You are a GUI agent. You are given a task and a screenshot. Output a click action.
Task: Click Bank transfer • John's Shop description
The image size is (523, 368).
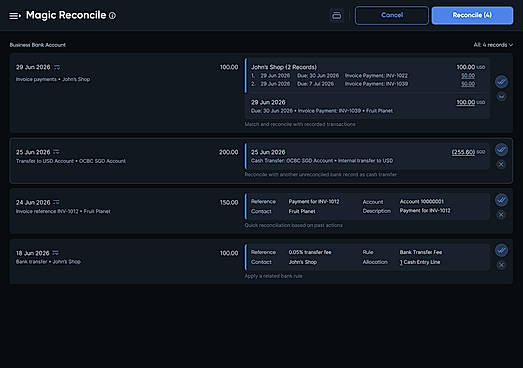(x=48, y=262)
